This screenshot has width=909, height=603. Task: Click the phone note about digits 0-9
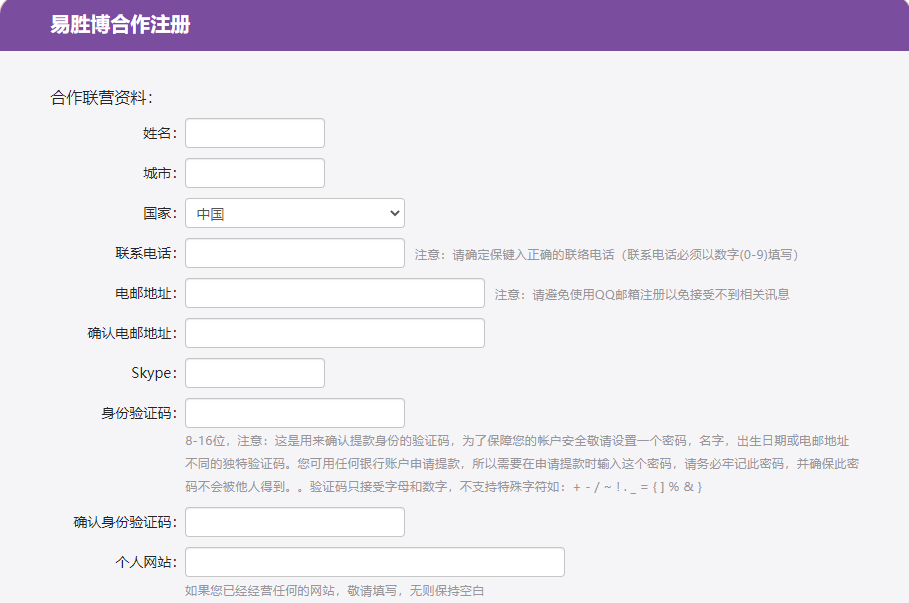click(x=606, y=255)
